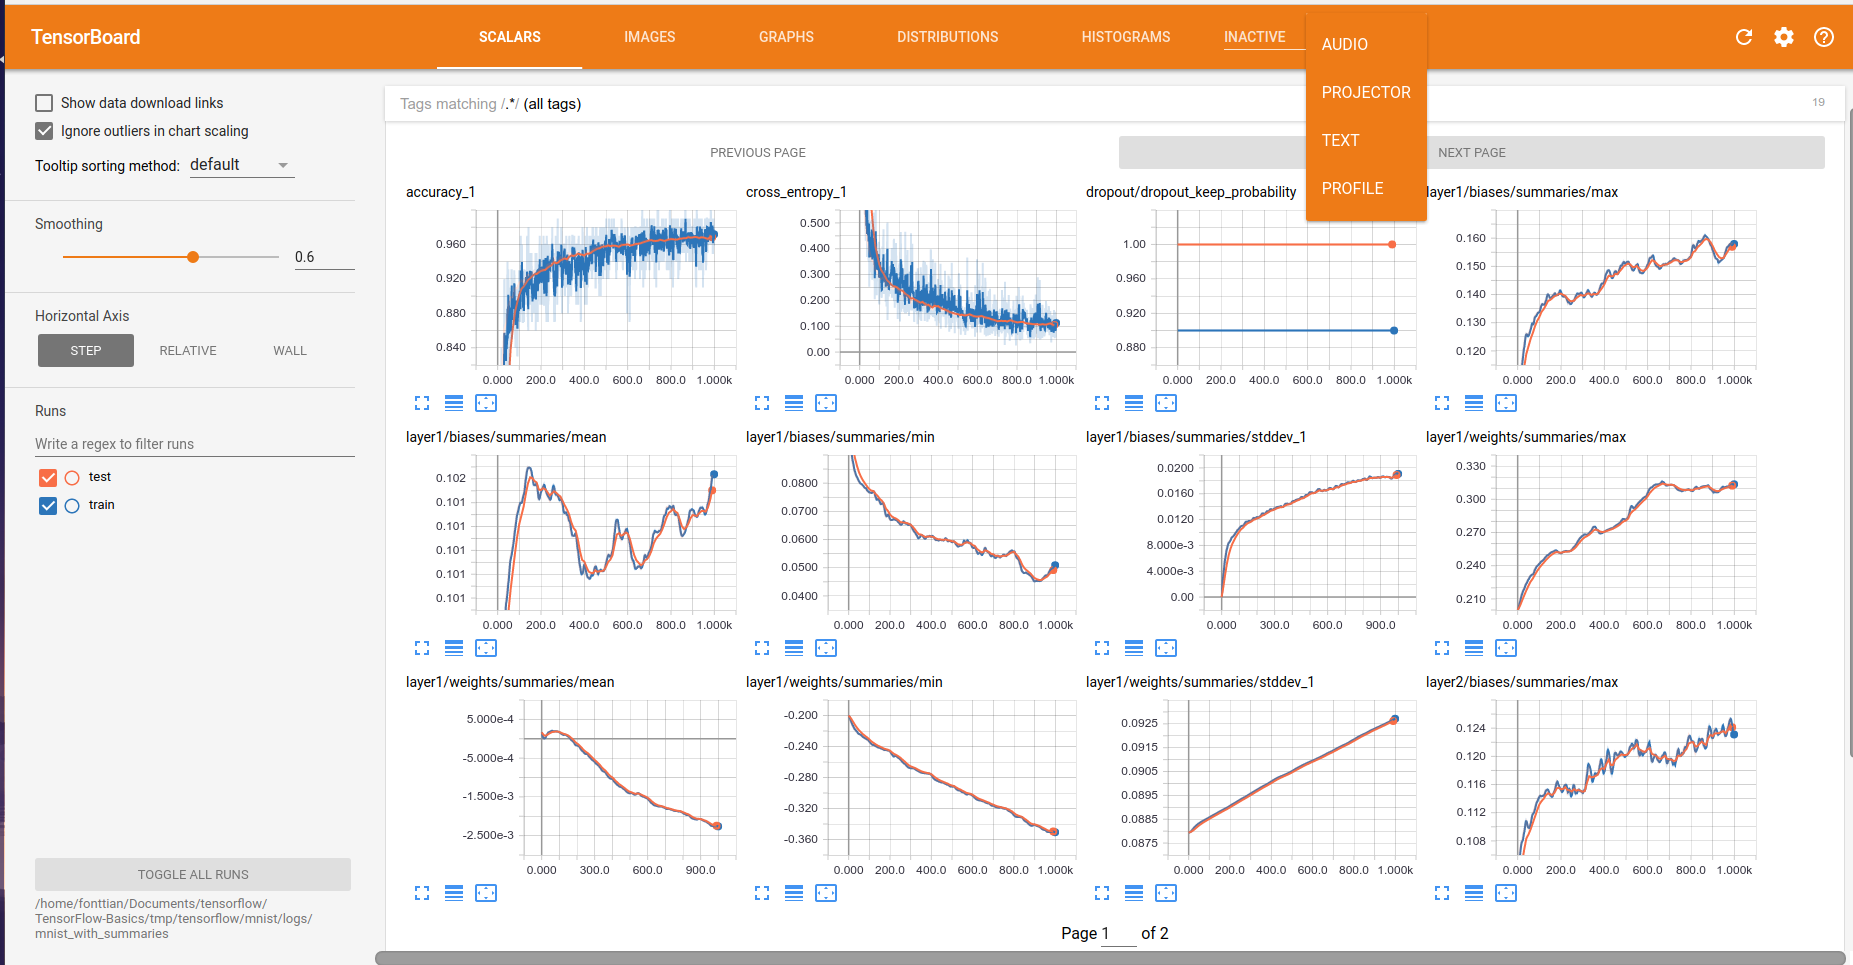Open the Tooltip sorting method dropdown
Image resolution: width=1853 pixels, height=965 pixels.
(x=242, y=165)
